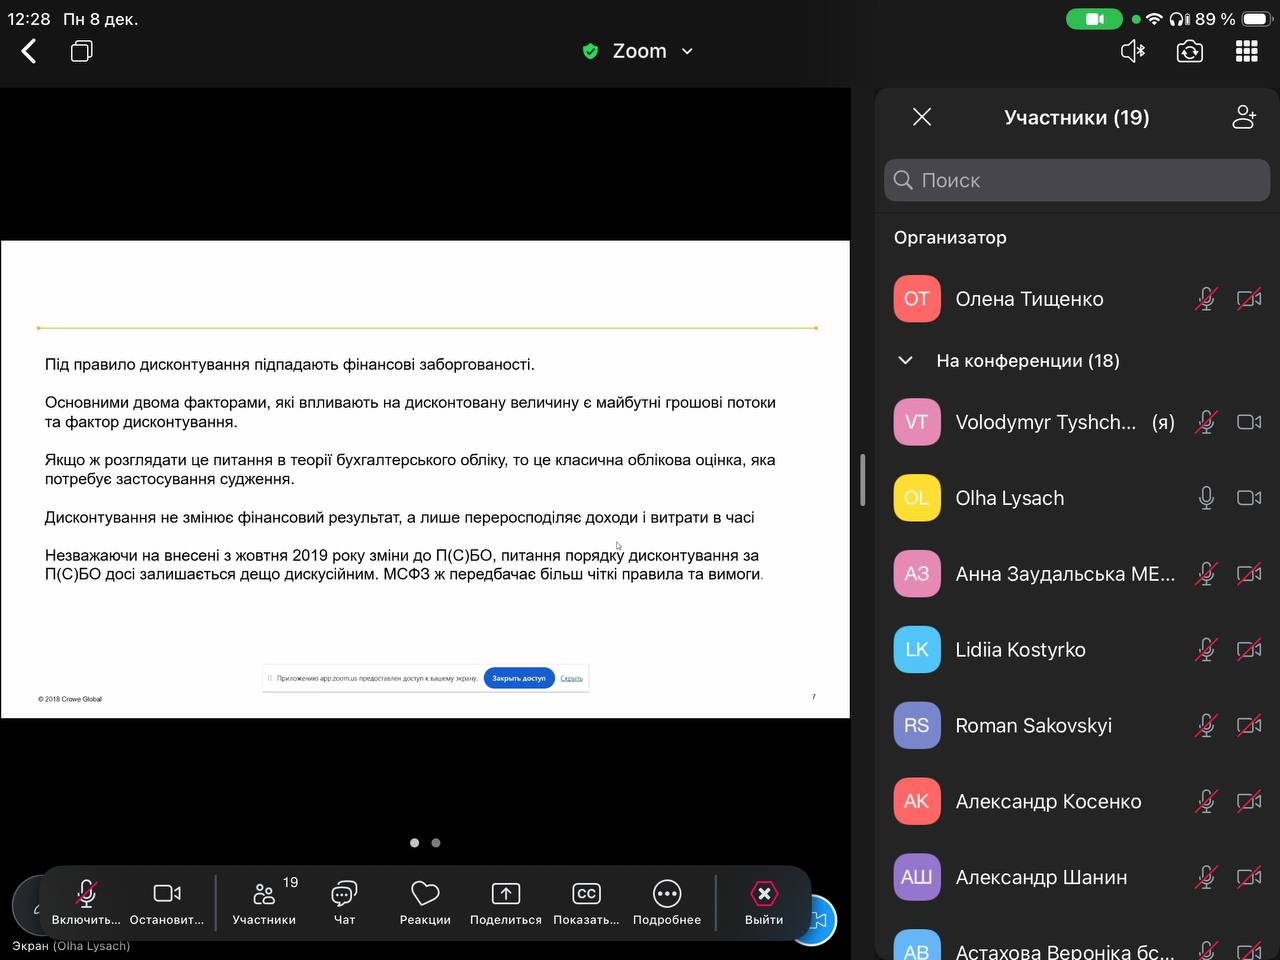Viewport: 1280px width, 960px height.
Task: Click the blue 'Закрыть доступ' button
Action: [518, 678]
